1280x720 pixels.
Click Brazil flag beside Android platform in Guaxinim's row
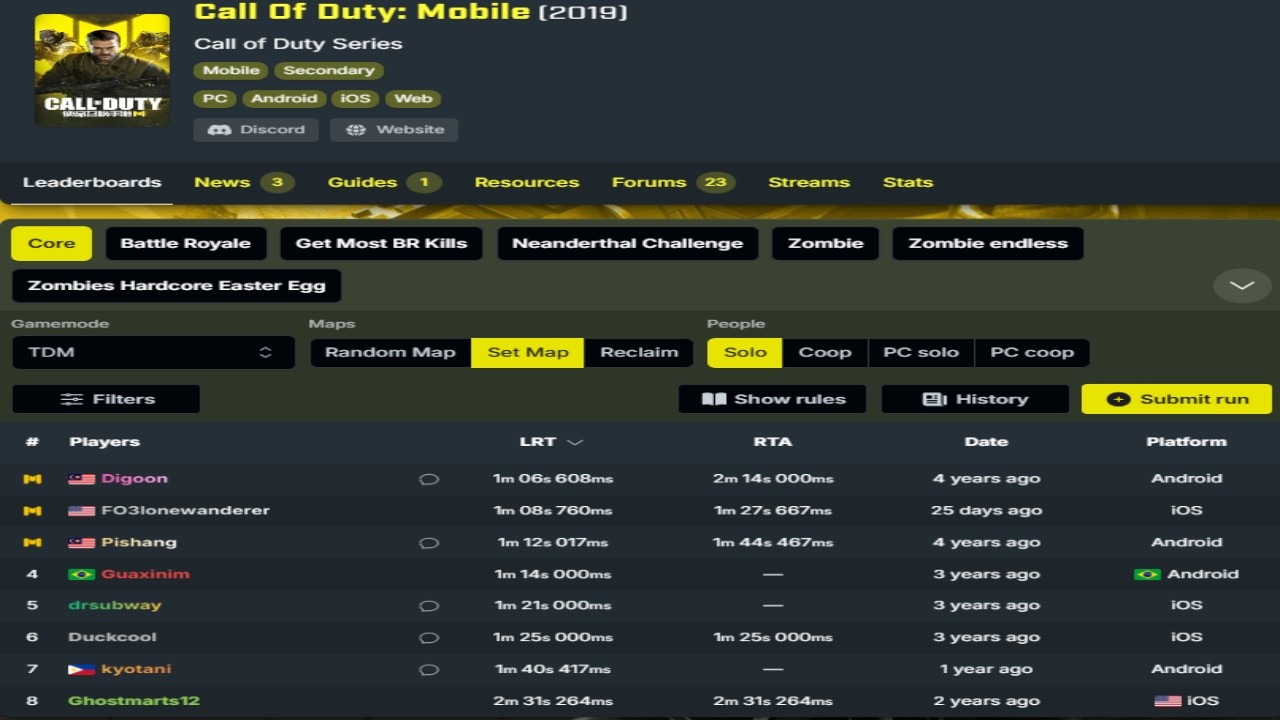tap(1147, 575)
